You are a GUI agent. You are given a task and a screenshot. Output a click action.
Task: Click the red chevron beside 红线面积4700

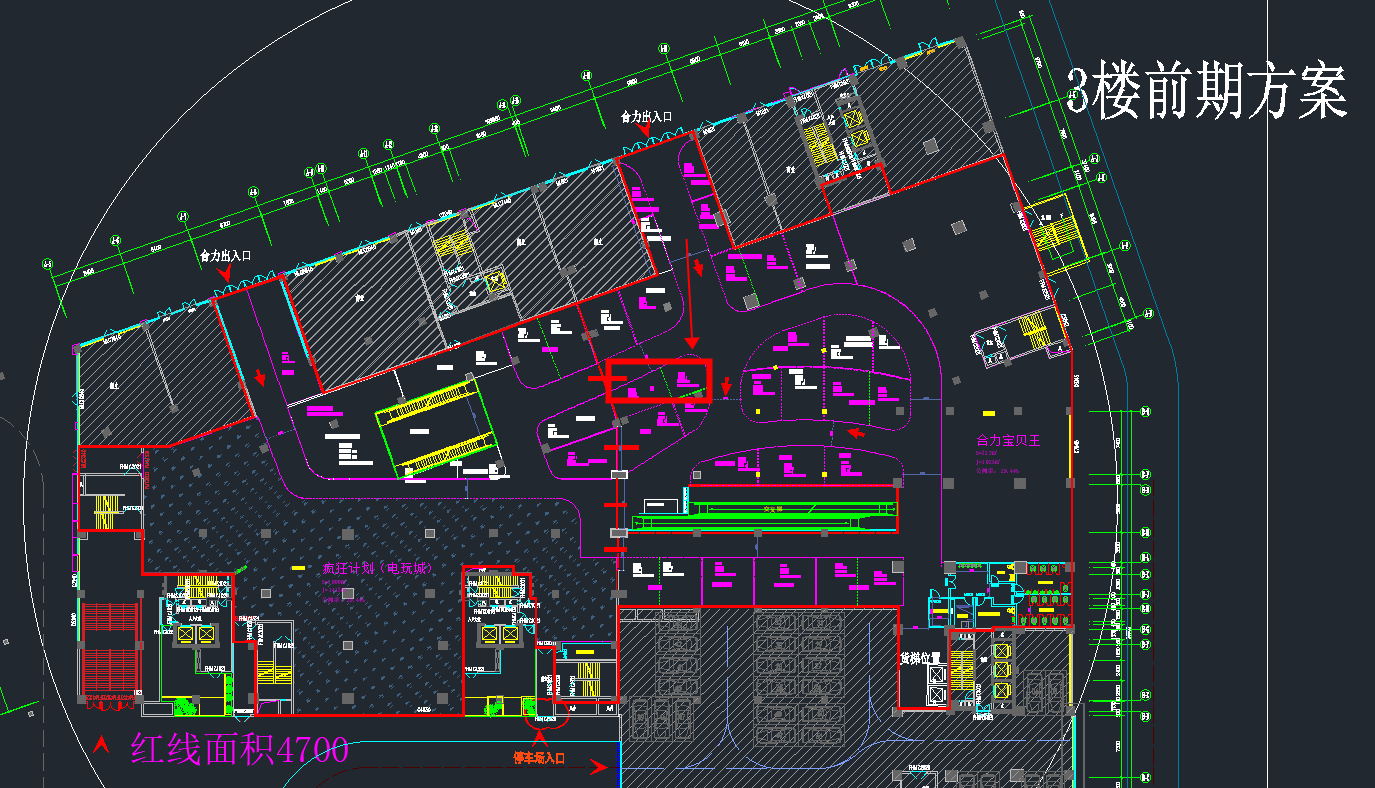101,745
